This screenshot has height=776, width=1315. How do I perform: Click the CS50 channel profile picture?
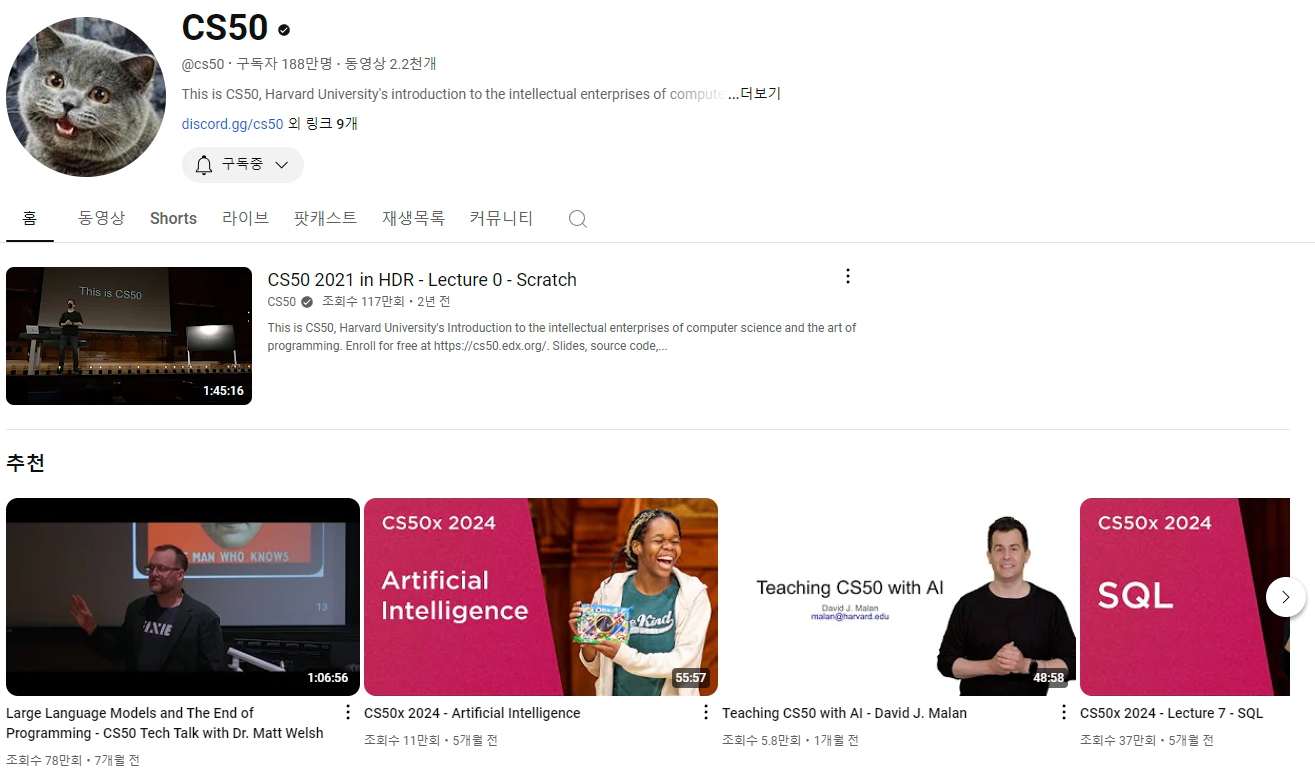click(86, 96)
